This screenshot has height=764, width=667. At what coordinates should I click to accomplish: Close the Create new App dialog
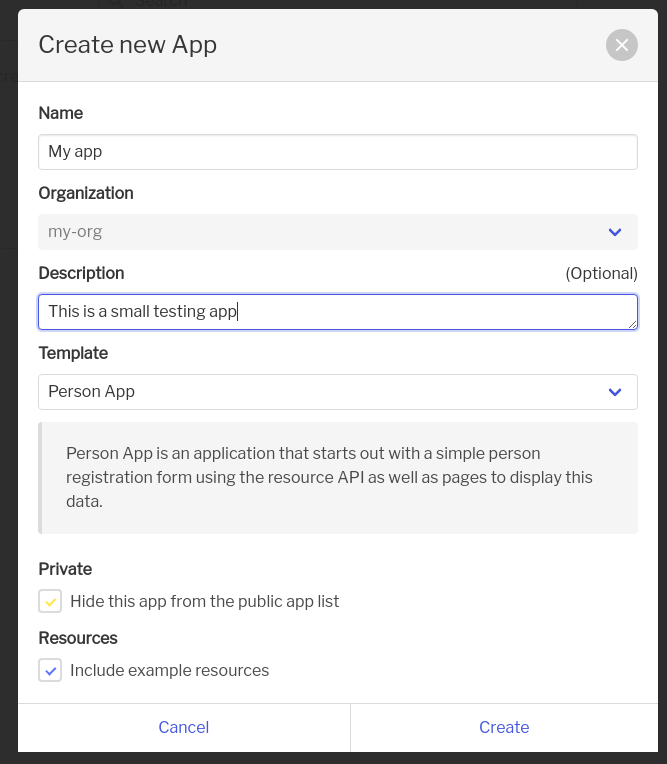tap(622, 45)
